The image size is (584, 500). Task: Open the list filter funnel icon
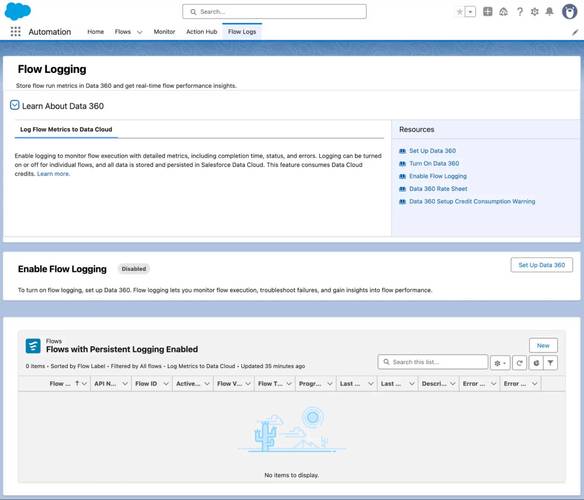pos(550,363)
